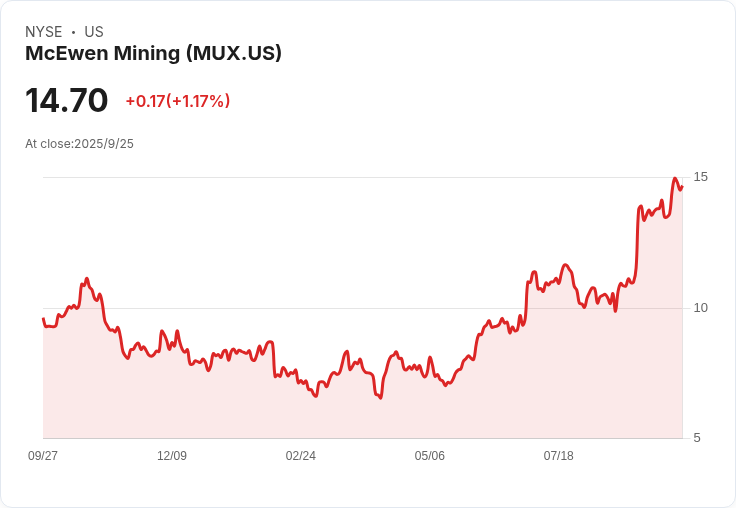Click the first data point at 09/27
Screen dimensions: 736x508
pyautogui.click(x=43, y=319)
